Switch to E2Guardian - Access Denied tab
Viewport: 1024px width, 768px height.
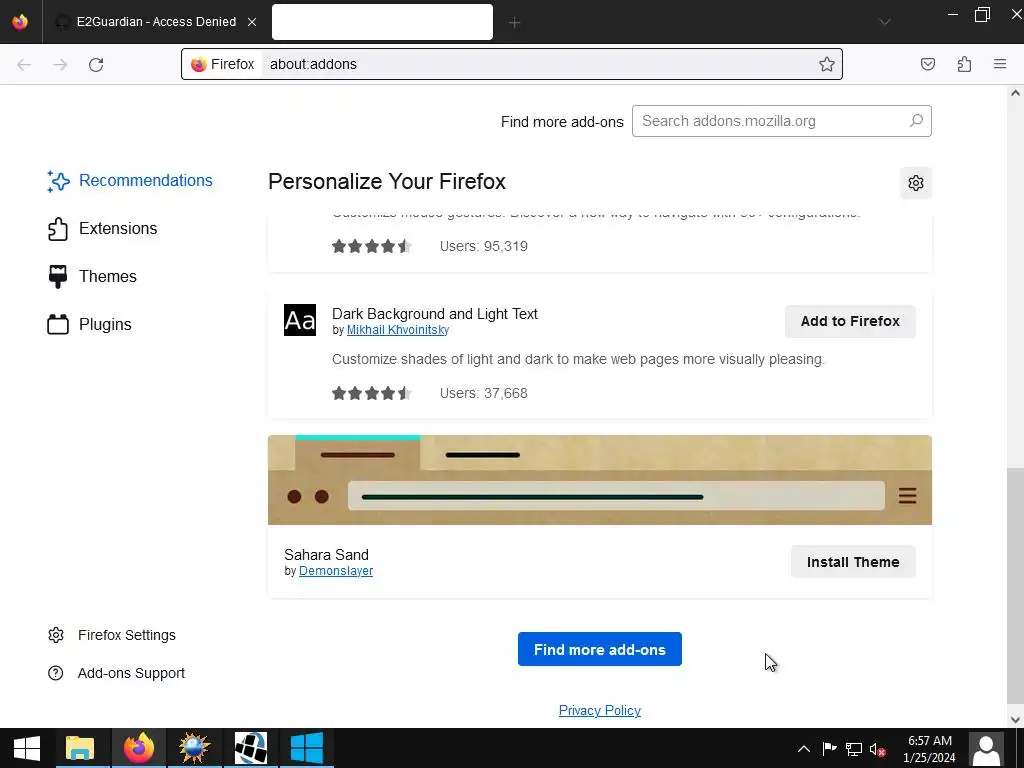click(x=156, y=22)
